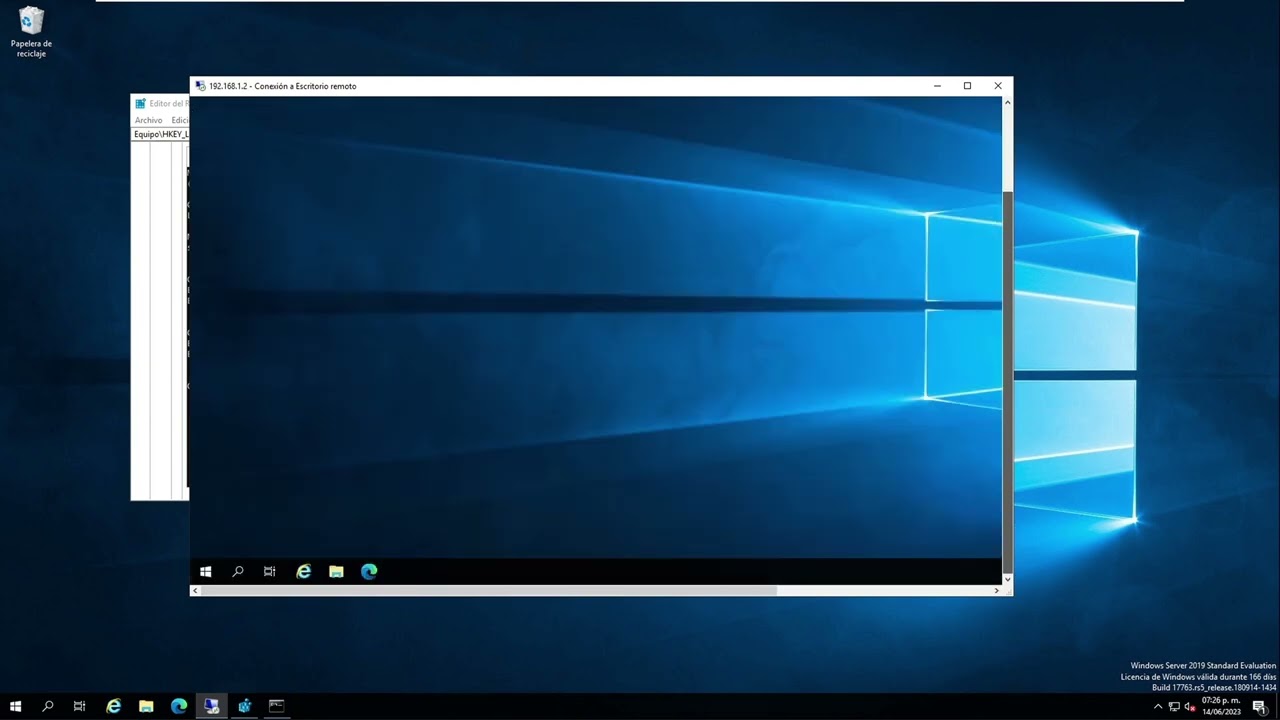
Task: Open the remote session Start button
Action: [206, 571]
